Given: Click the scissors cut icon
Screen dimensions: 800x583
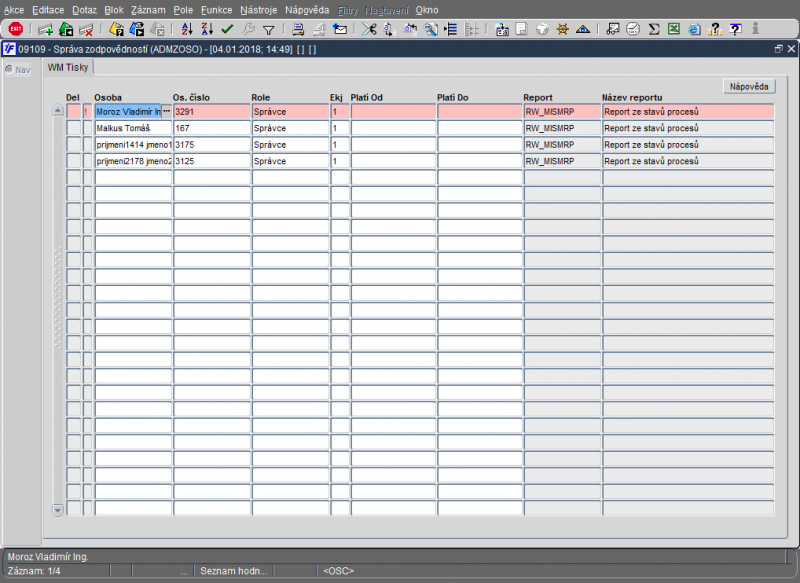Looking at the screenshot, I should (369, 29).
